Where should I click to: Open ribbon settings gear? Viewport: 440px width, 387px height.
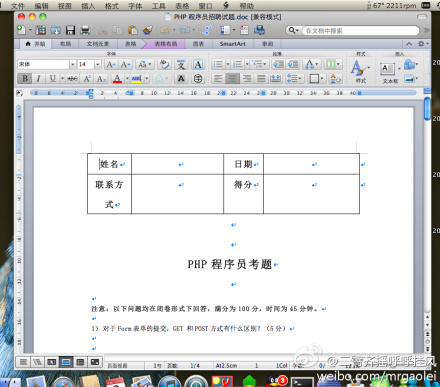tap(422, 44)
